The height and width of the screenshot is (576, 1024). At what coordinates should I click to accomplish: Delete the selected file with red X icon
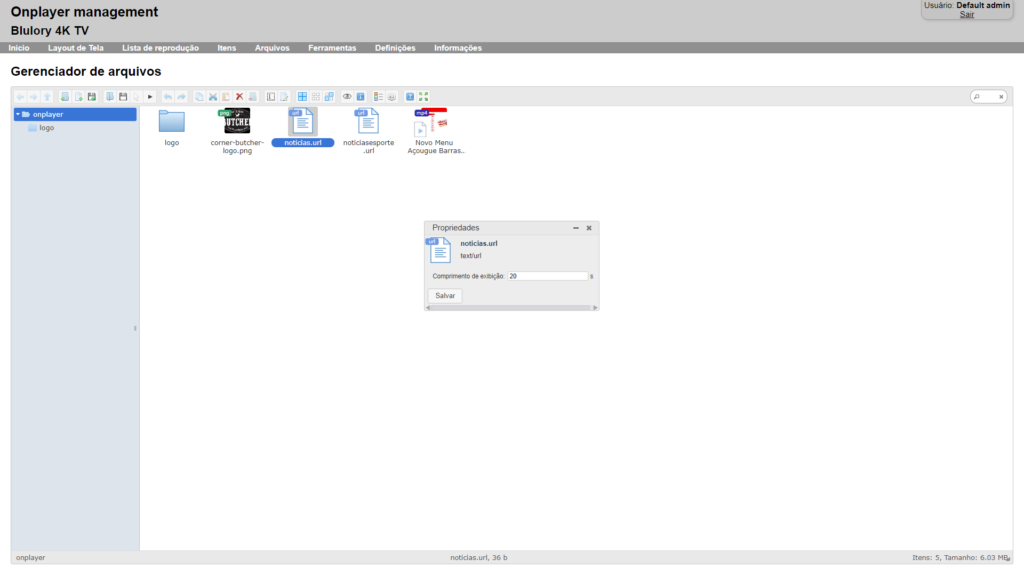point(240,97)
